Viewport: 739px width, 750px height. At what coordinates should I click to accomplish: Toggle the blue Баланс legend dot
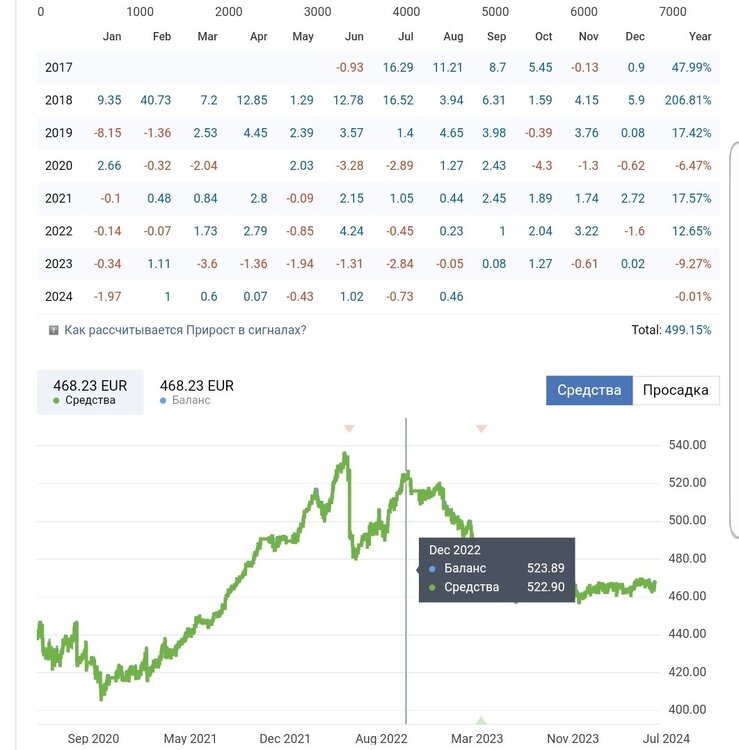163,401
